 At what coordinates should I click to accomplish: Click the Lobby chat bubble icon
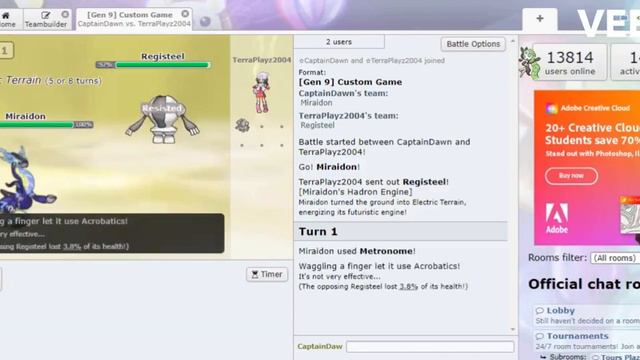pos(540,311)
